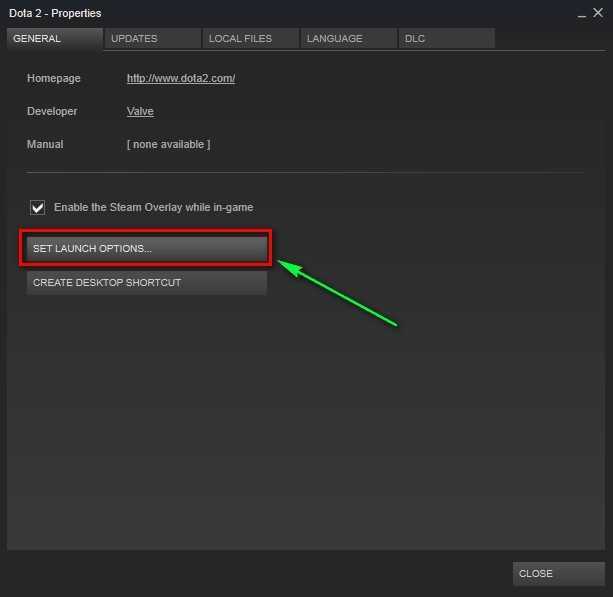613x597 pixels.
Task: Click the Manual label
Action: tap(45, 144)
